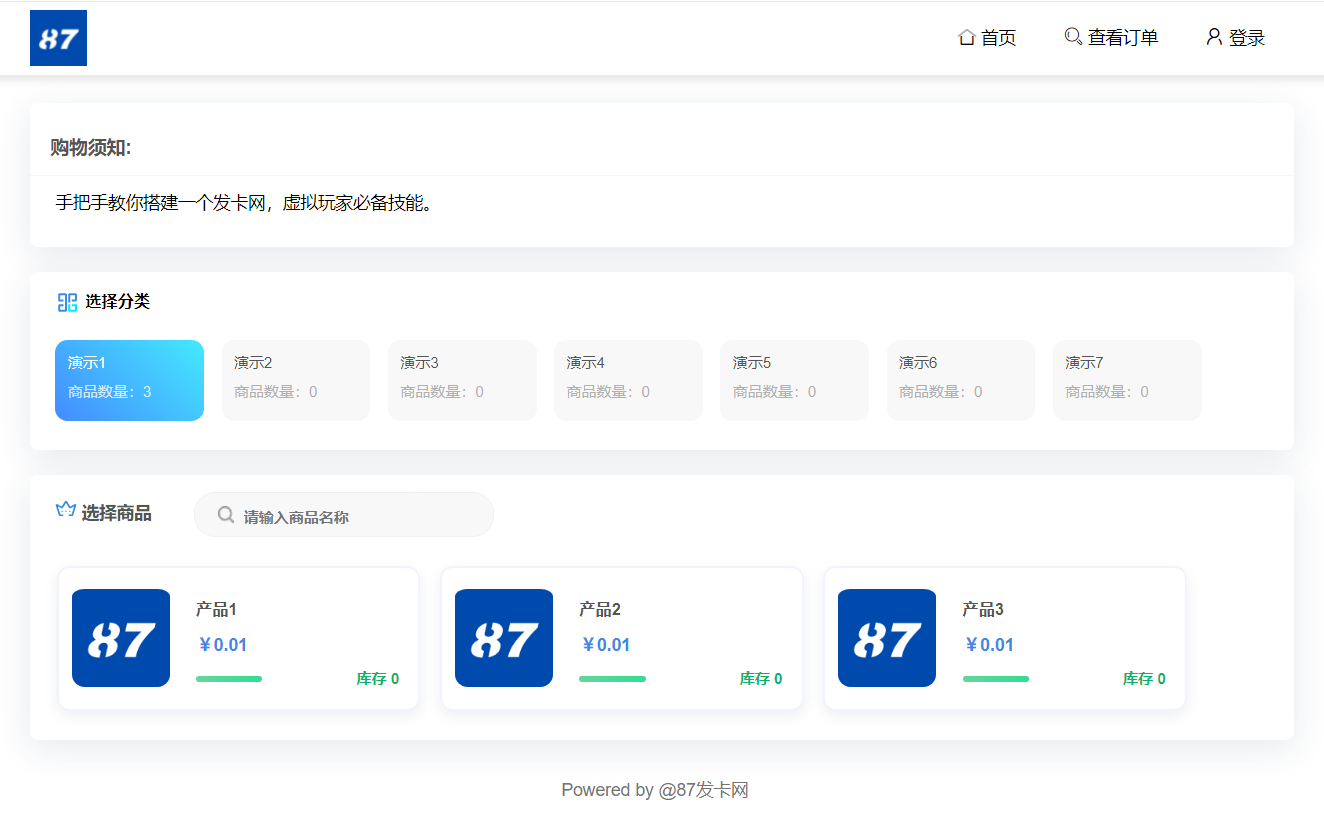Click the 请输入商品名称 search field
The image size is (1324, 813).
click(343, 514)
